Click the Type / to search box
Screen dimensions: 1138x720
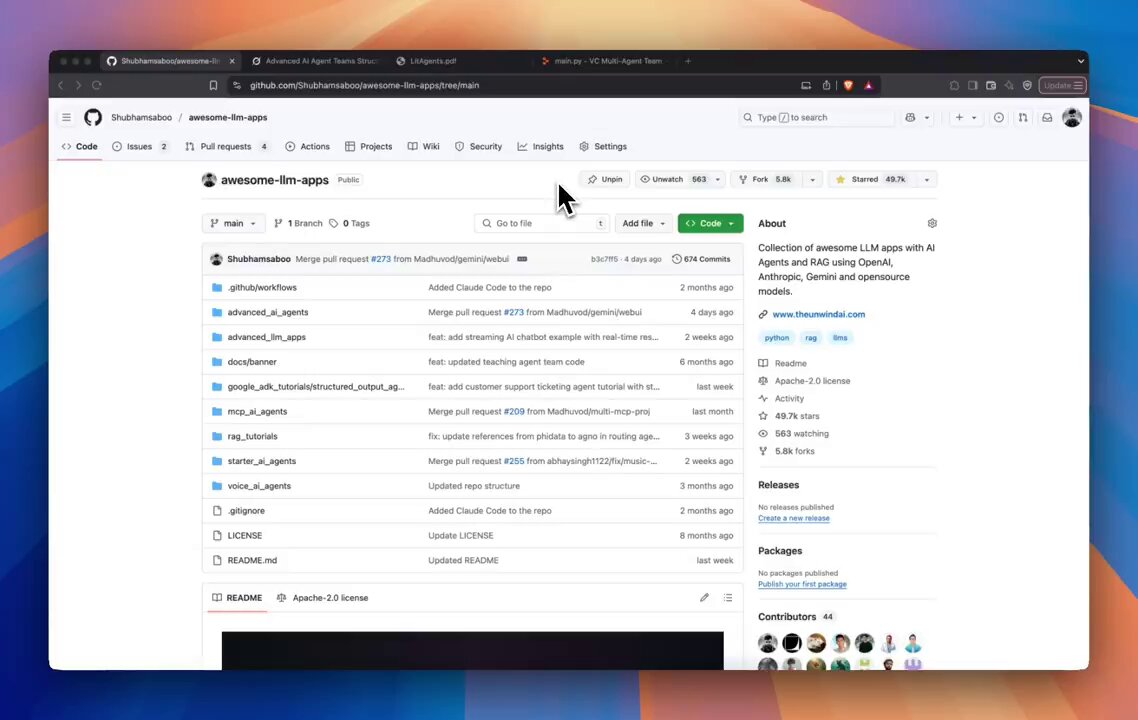click(x=816, y=118)
